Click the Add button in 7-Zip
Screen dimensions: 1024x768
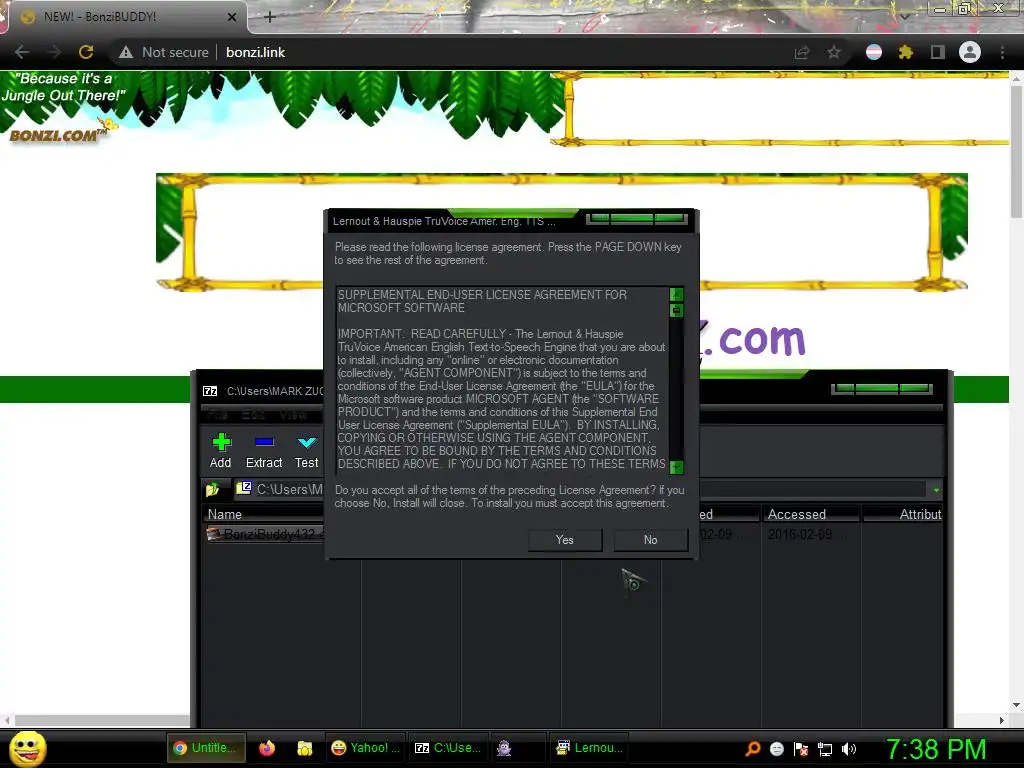point(221,451)
